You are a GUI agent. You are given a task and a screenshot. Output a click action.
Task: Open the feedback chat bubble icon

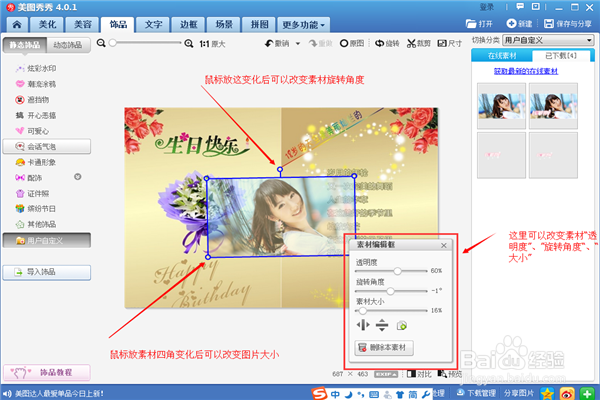click(x=520, y=7)
